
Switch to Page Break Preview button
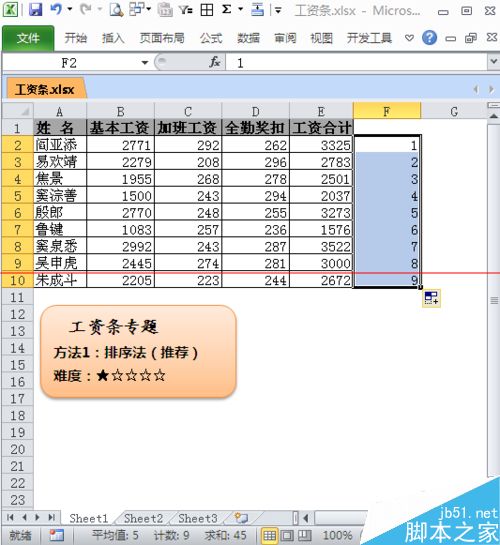[x=305, y=536]
